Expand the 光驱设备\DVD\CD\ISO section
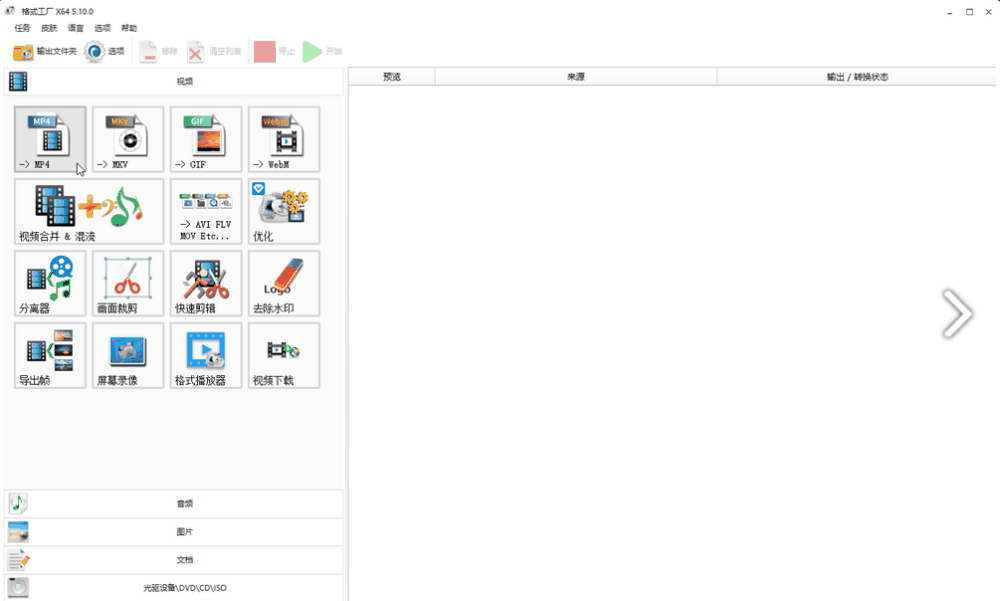 tap(174, 588)
